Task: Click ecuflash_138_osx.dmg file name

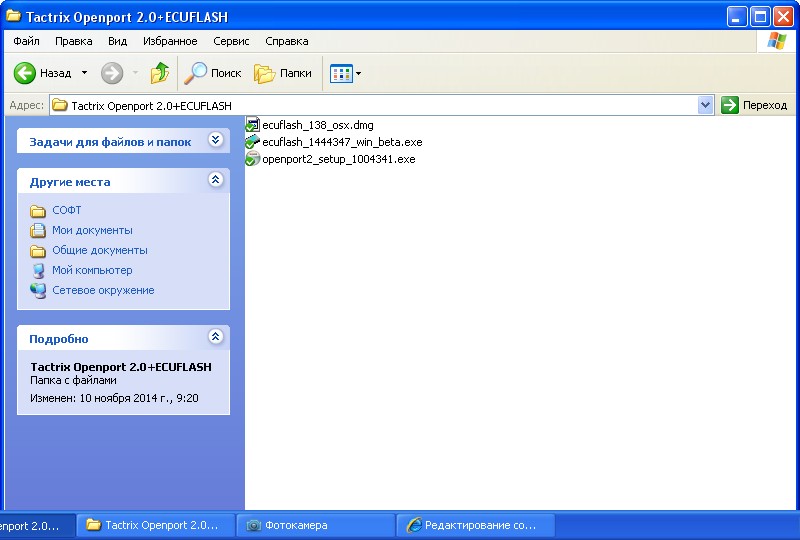Action: pos(318,125)
